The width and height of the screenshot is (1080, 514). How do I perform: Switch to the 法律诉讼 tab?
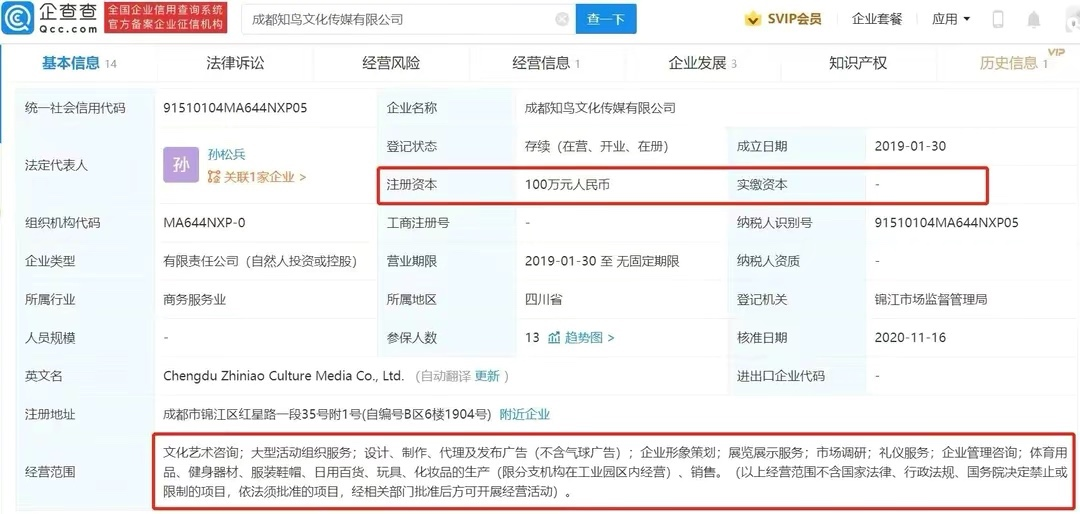(x=235, y=63)
